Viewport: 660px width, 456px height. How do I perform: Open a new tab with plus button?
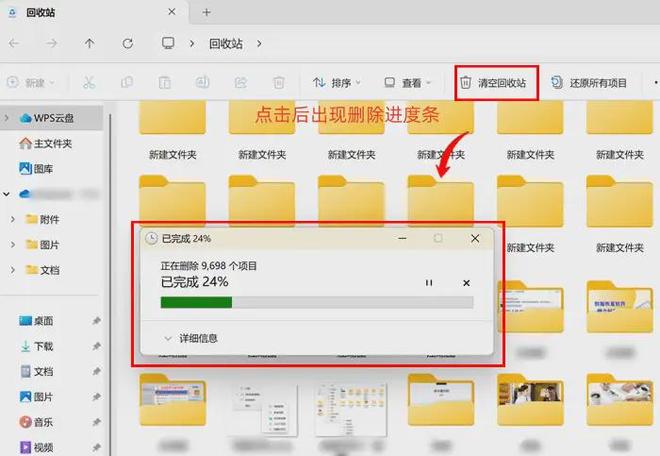pos(206,12)
